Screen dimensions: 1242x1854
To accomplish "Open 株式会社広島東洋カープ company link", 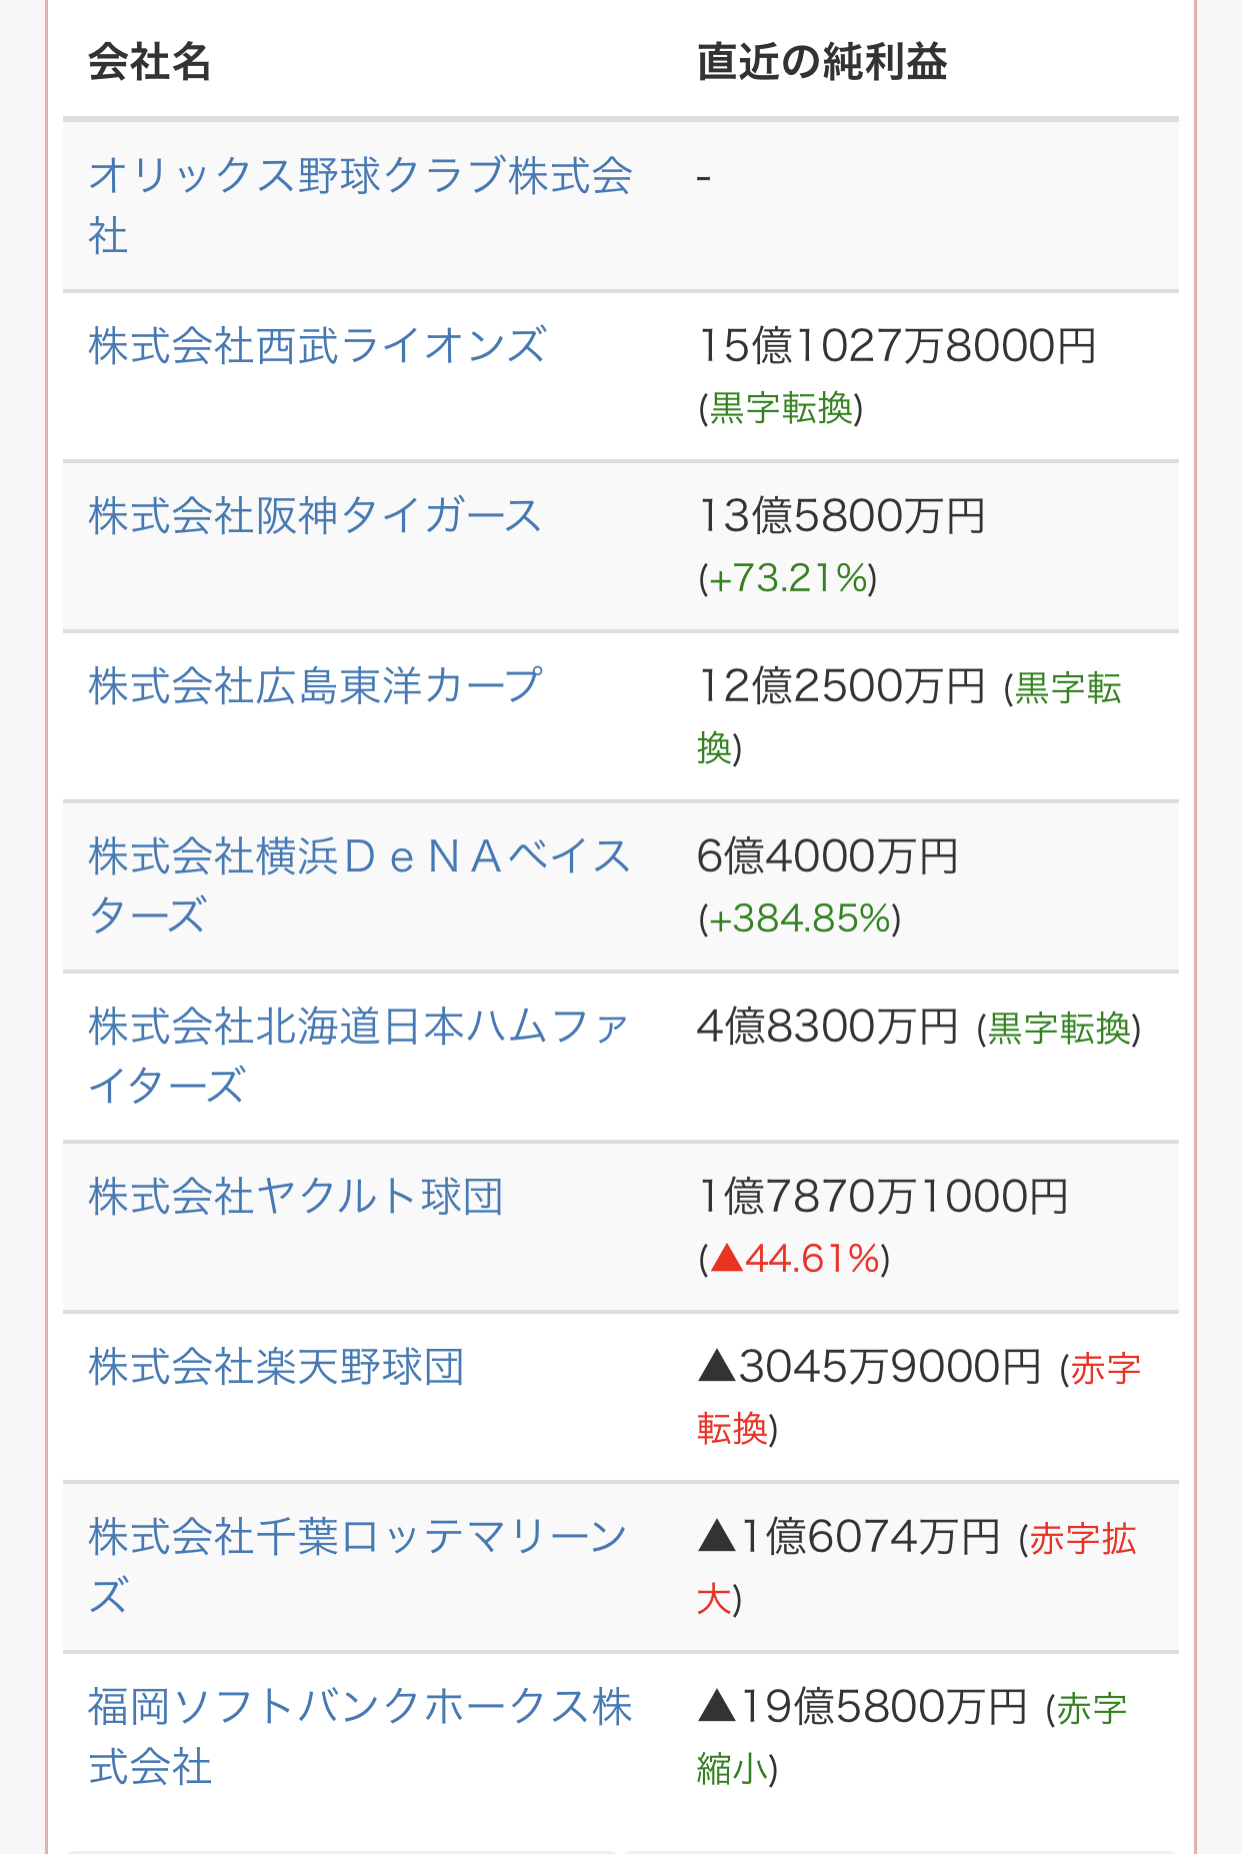I will click(315, 686).
